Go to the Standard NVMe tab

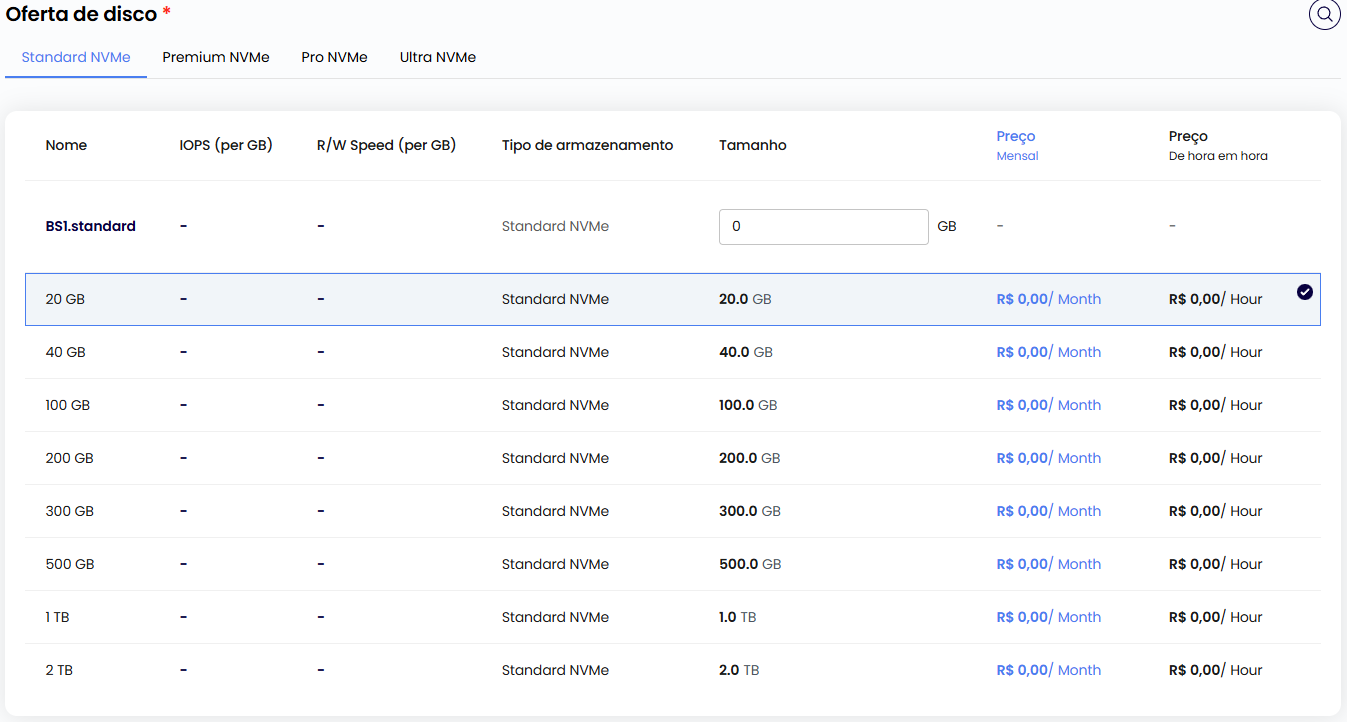click(x=76, y=57)
